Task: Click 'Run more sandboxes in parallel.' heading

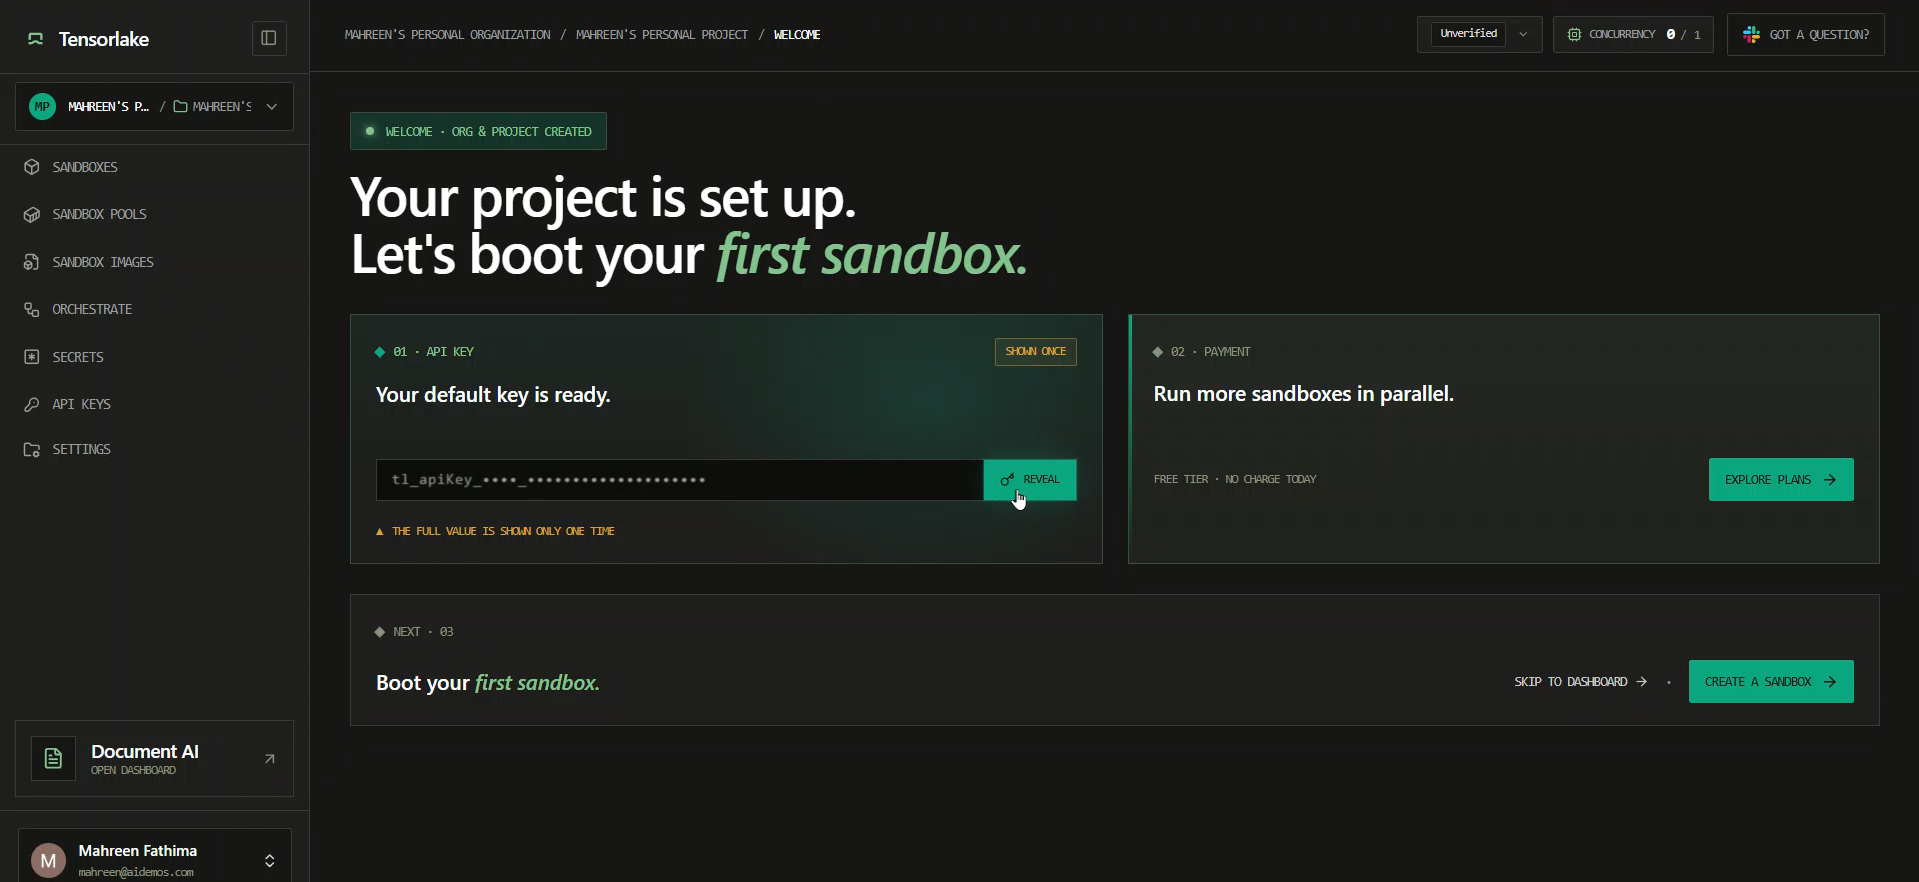Action: 1303,394
